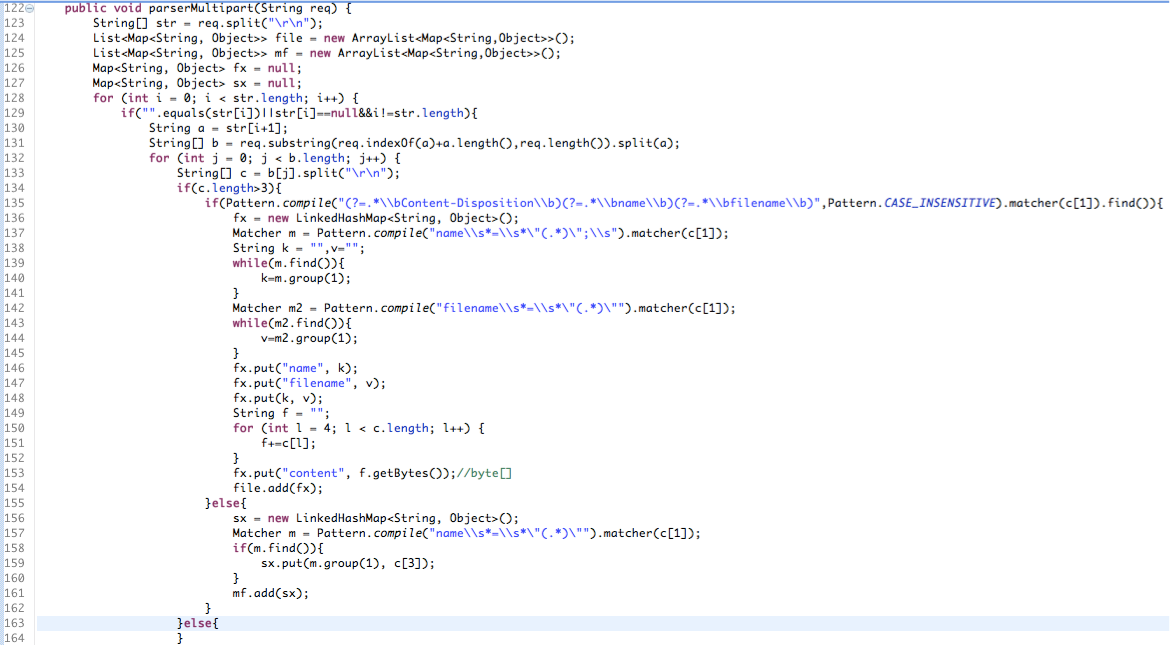1170x645 pixels.
Task: Click the }else{ on highlighted line 163
Action: [198, 623]
